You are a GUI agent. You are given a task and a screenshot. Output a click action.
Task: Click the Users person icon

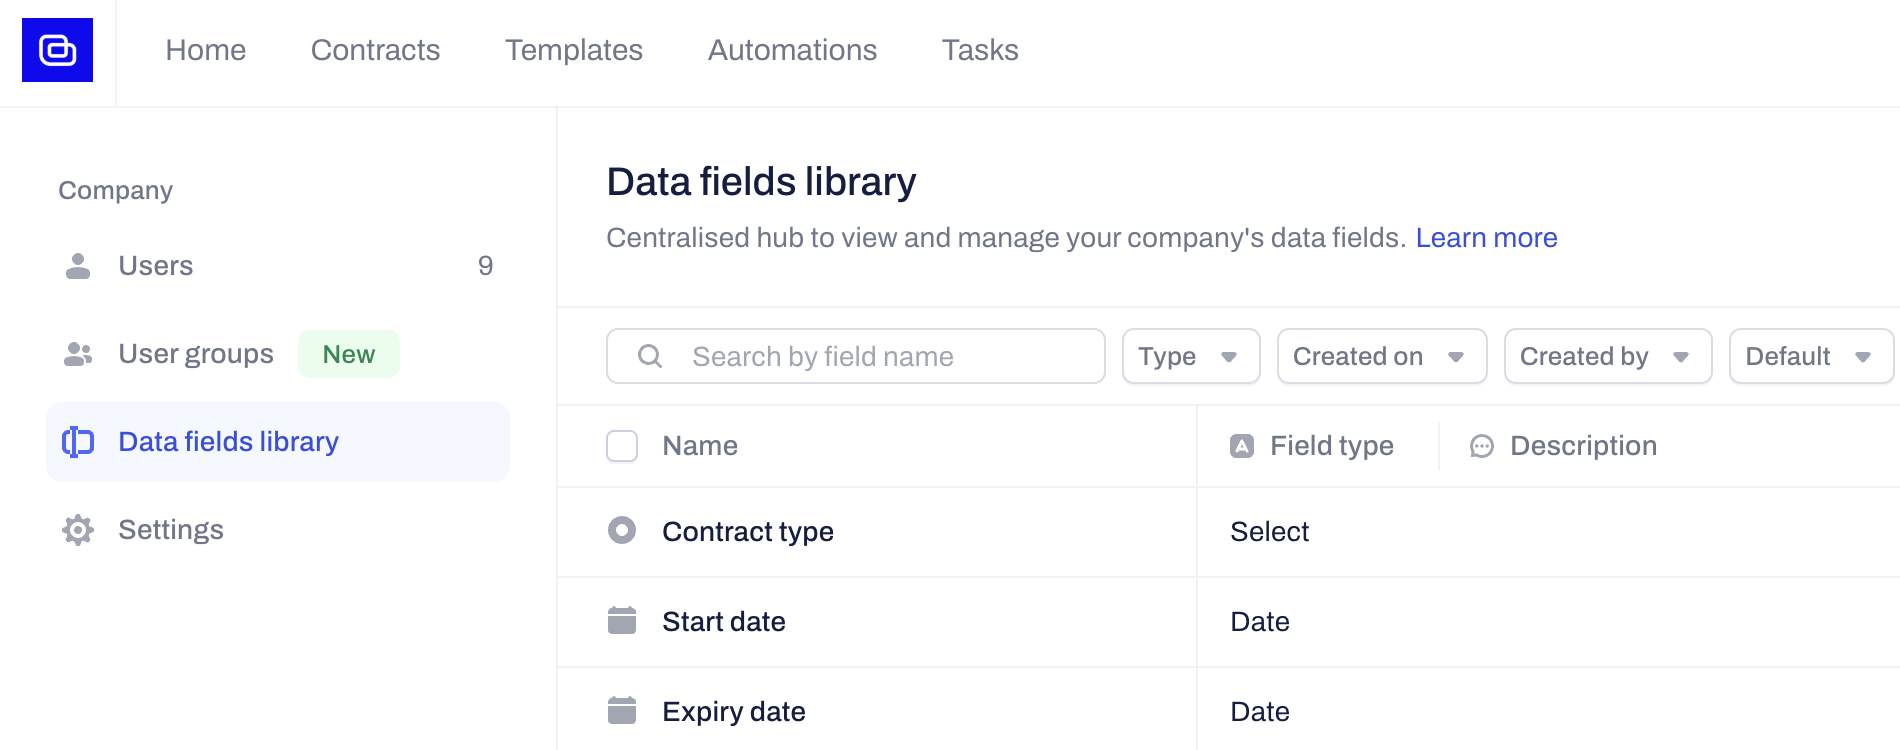(x=78, y=266)
